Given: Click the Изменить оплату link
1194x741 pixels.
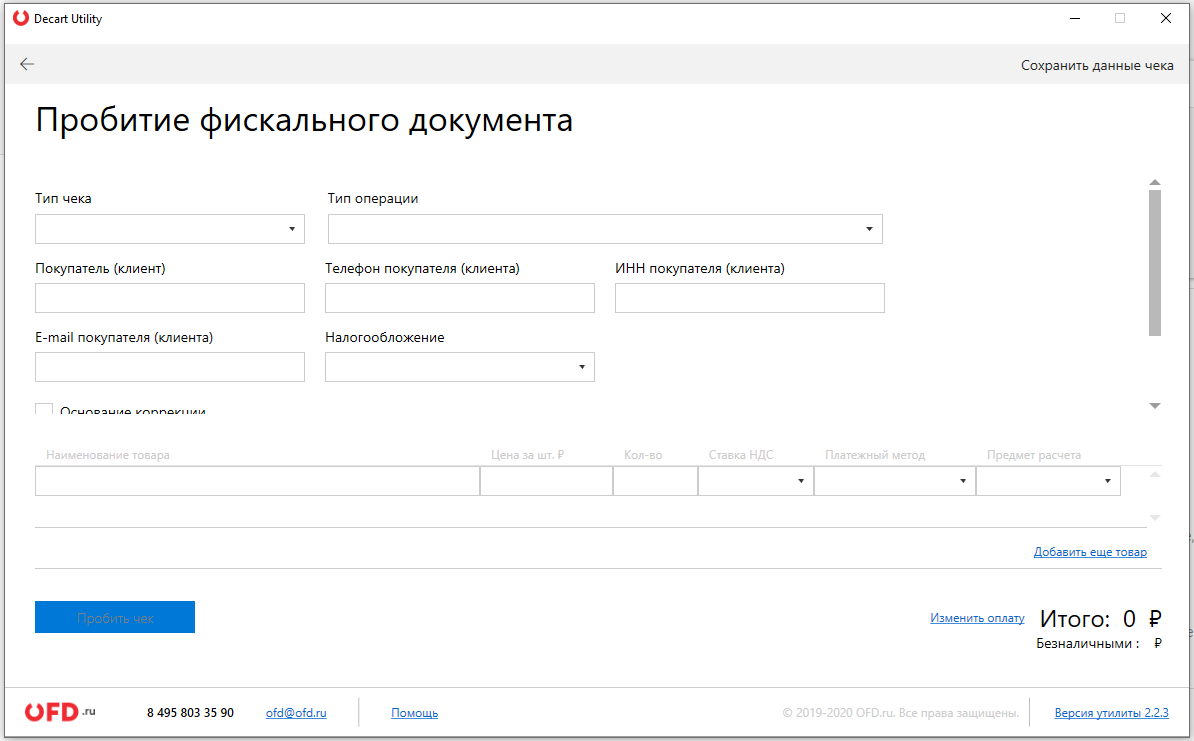Looking at the screenshot, I should 977,618.
